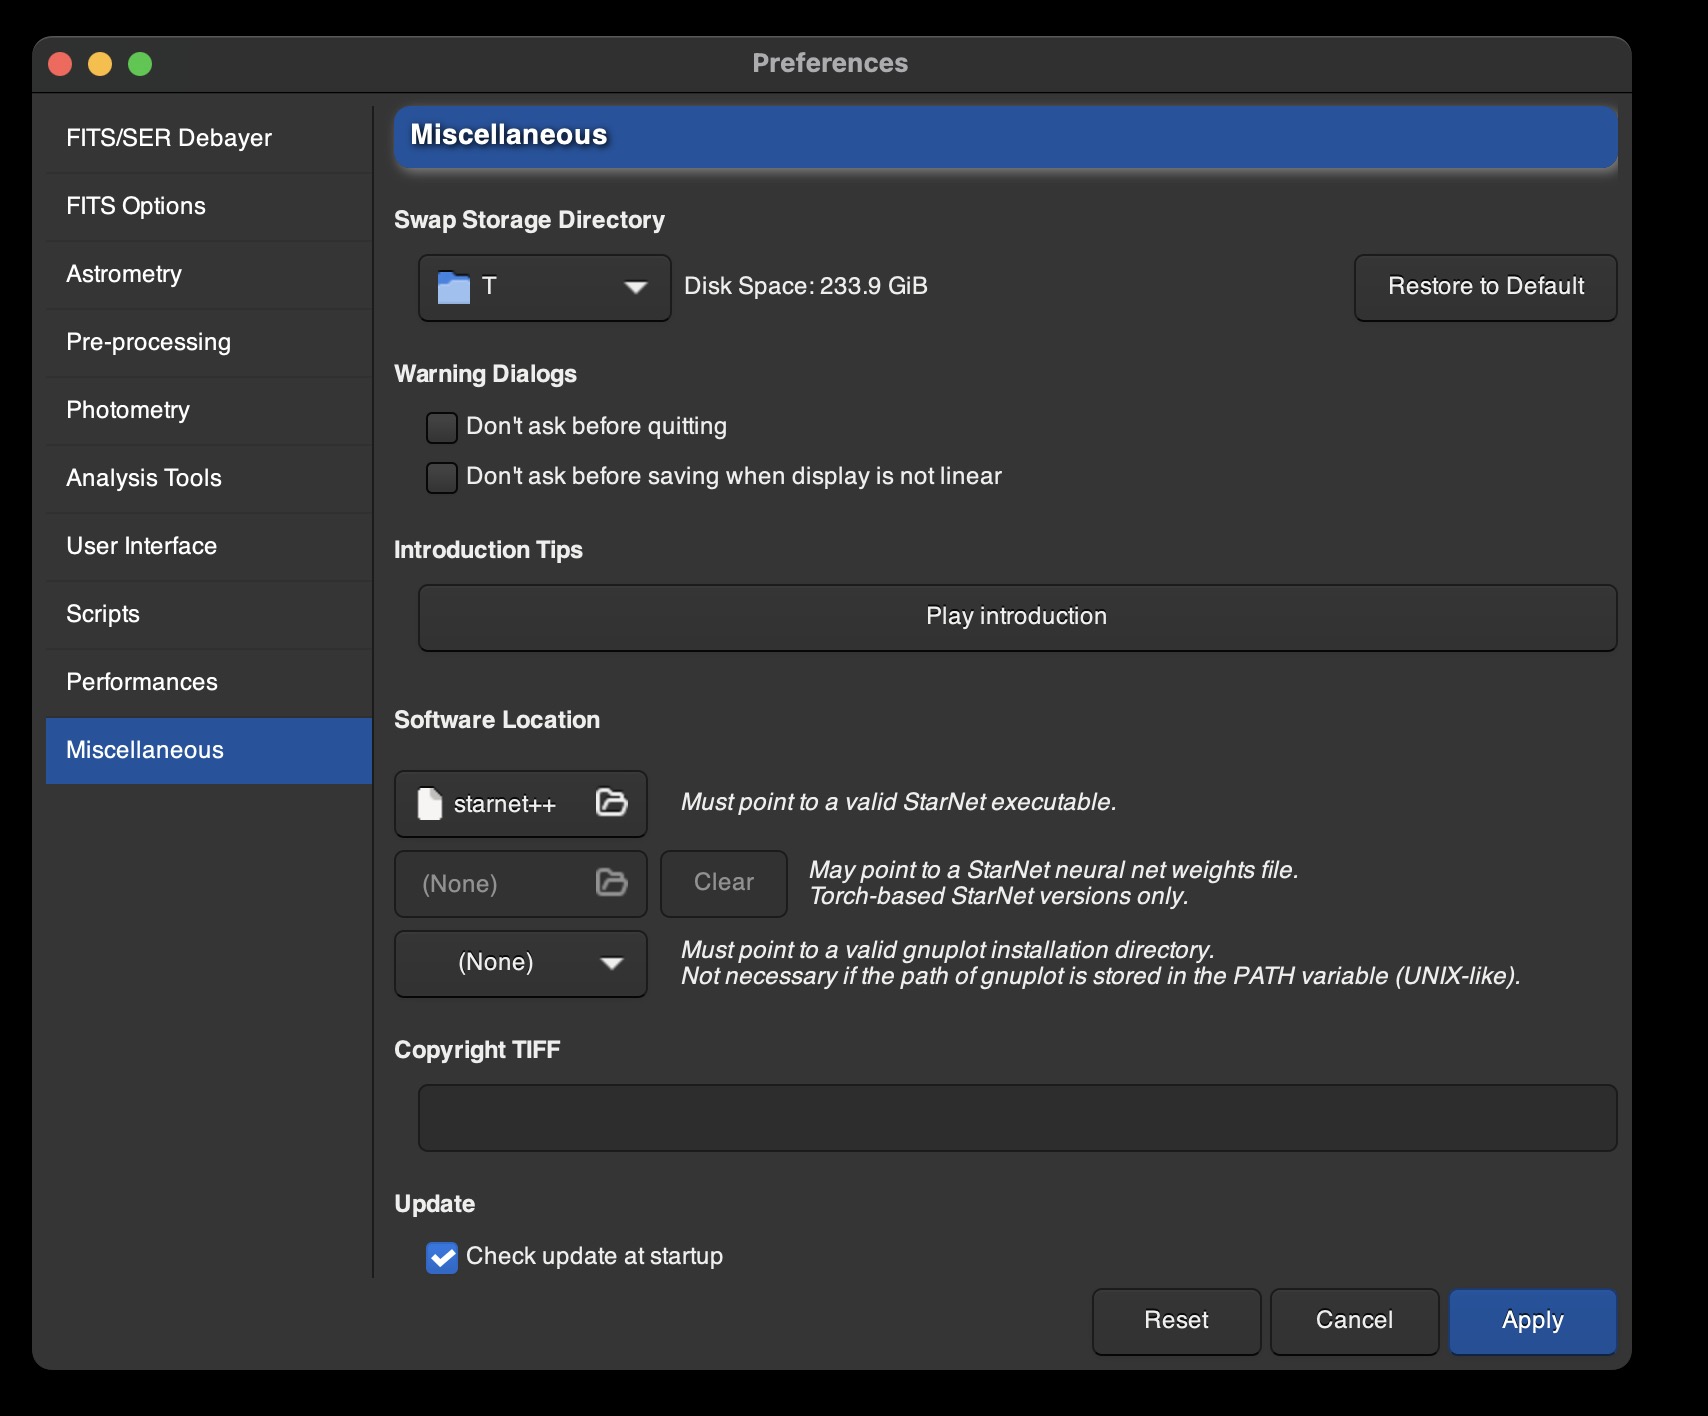Click the Copyright TIFF text field
This screenshot has height=1416, width=1708.
point(1017,1118)
